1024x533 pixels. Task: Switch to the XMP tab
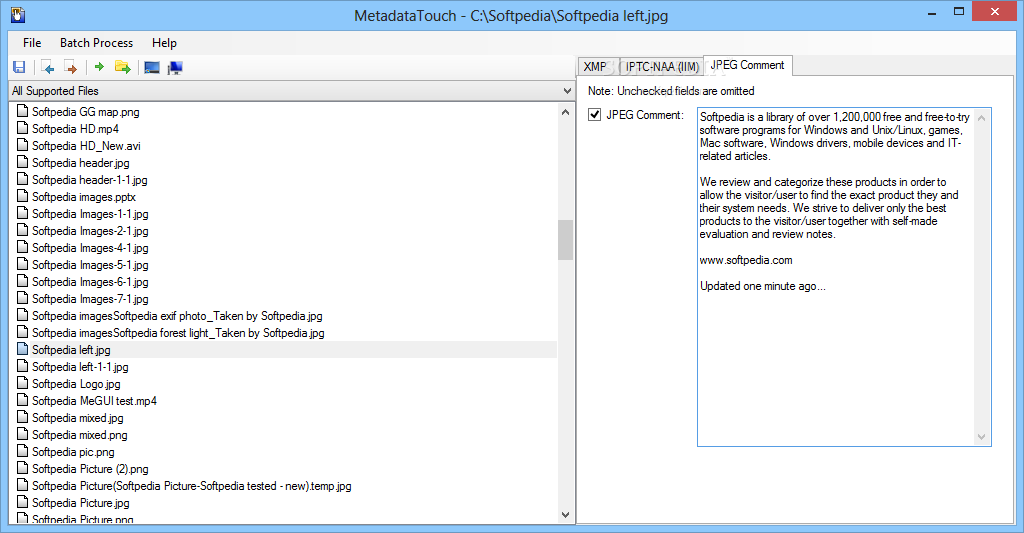[595, 67]
